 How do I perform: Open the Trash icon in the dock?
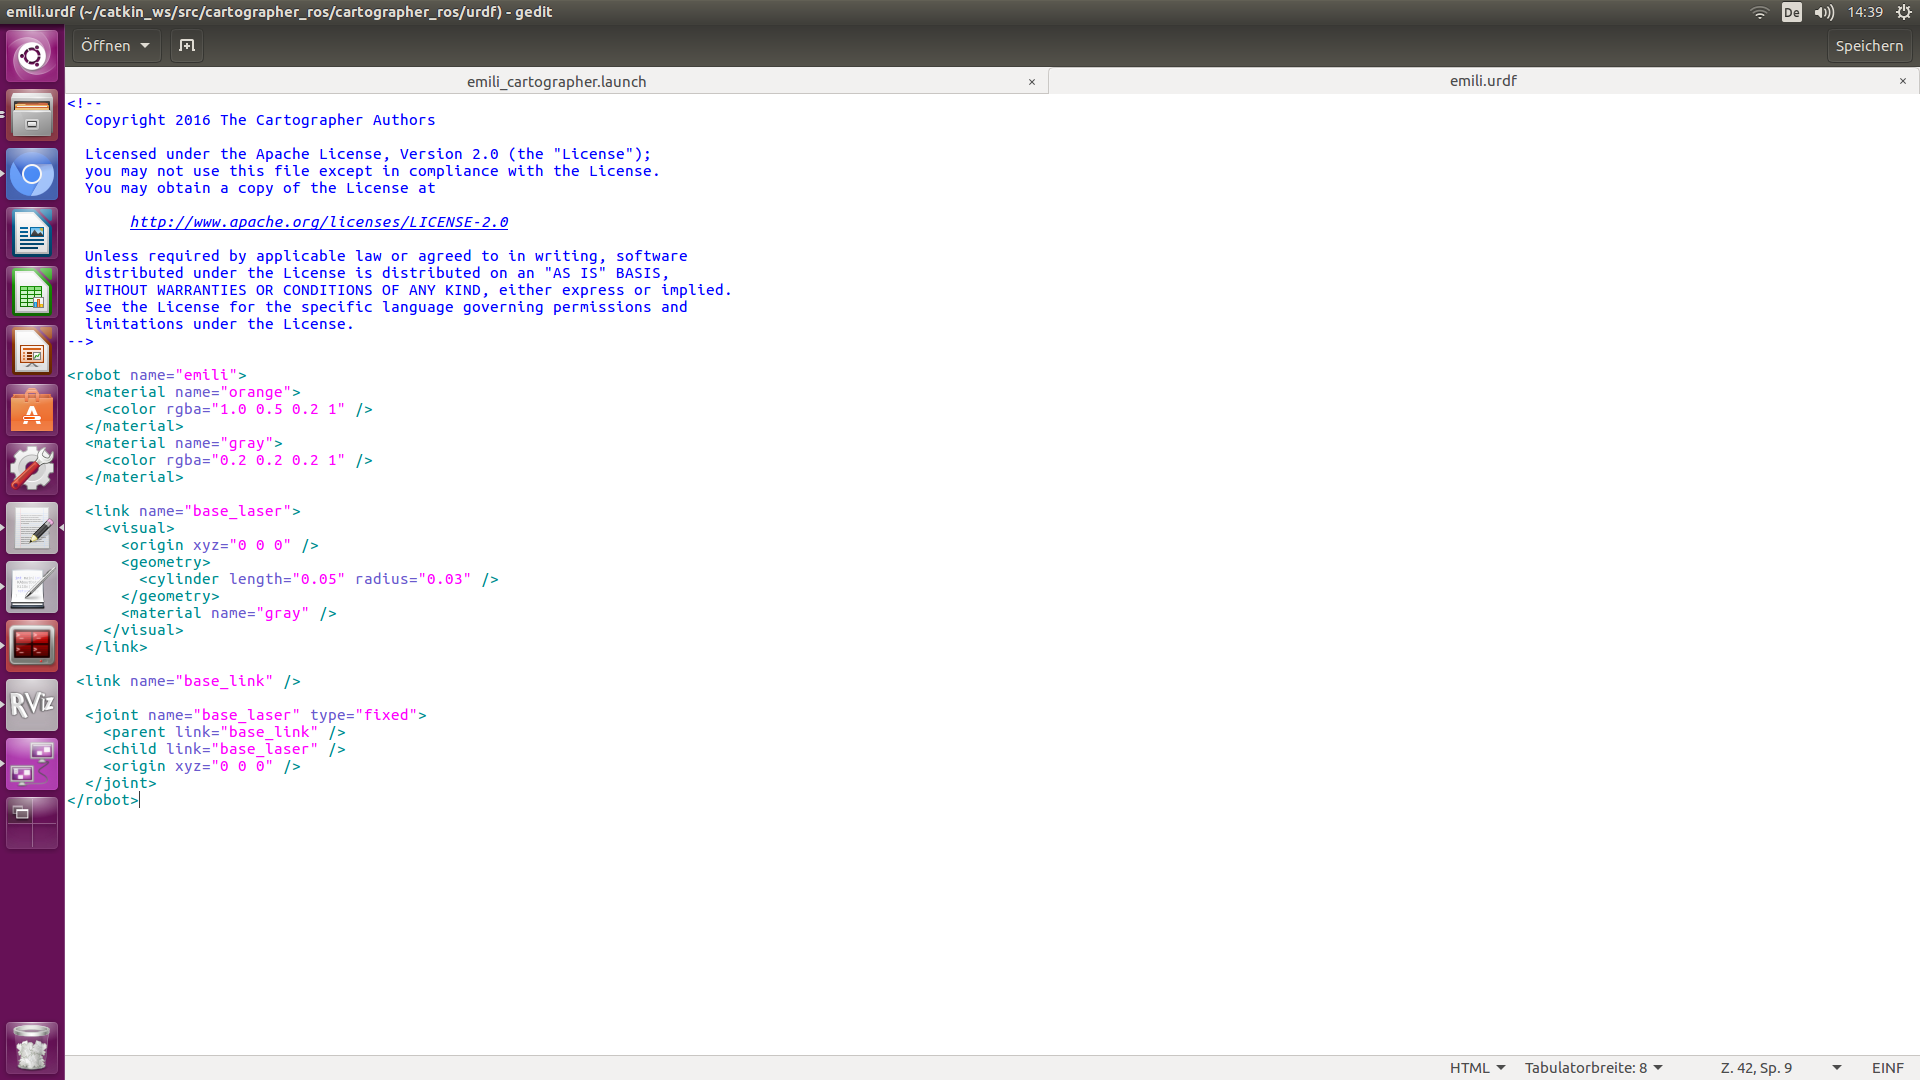click(x=32, y=1048)
